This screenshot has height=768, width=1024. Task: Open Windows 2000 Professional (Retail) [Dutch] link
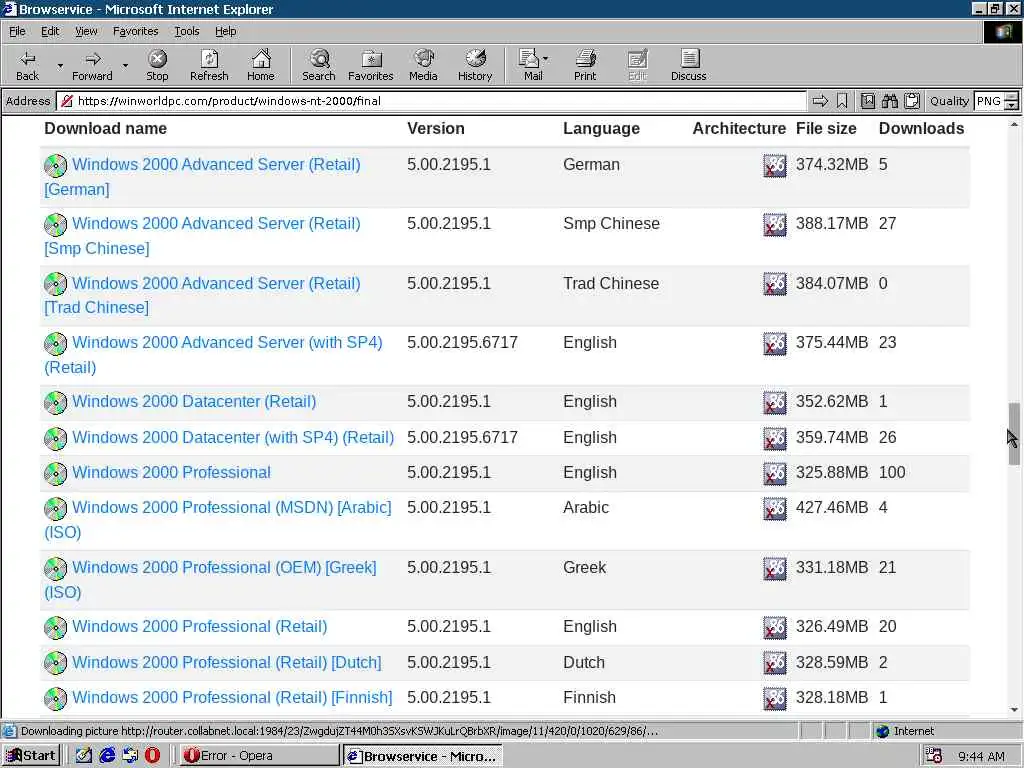point(227,663)
